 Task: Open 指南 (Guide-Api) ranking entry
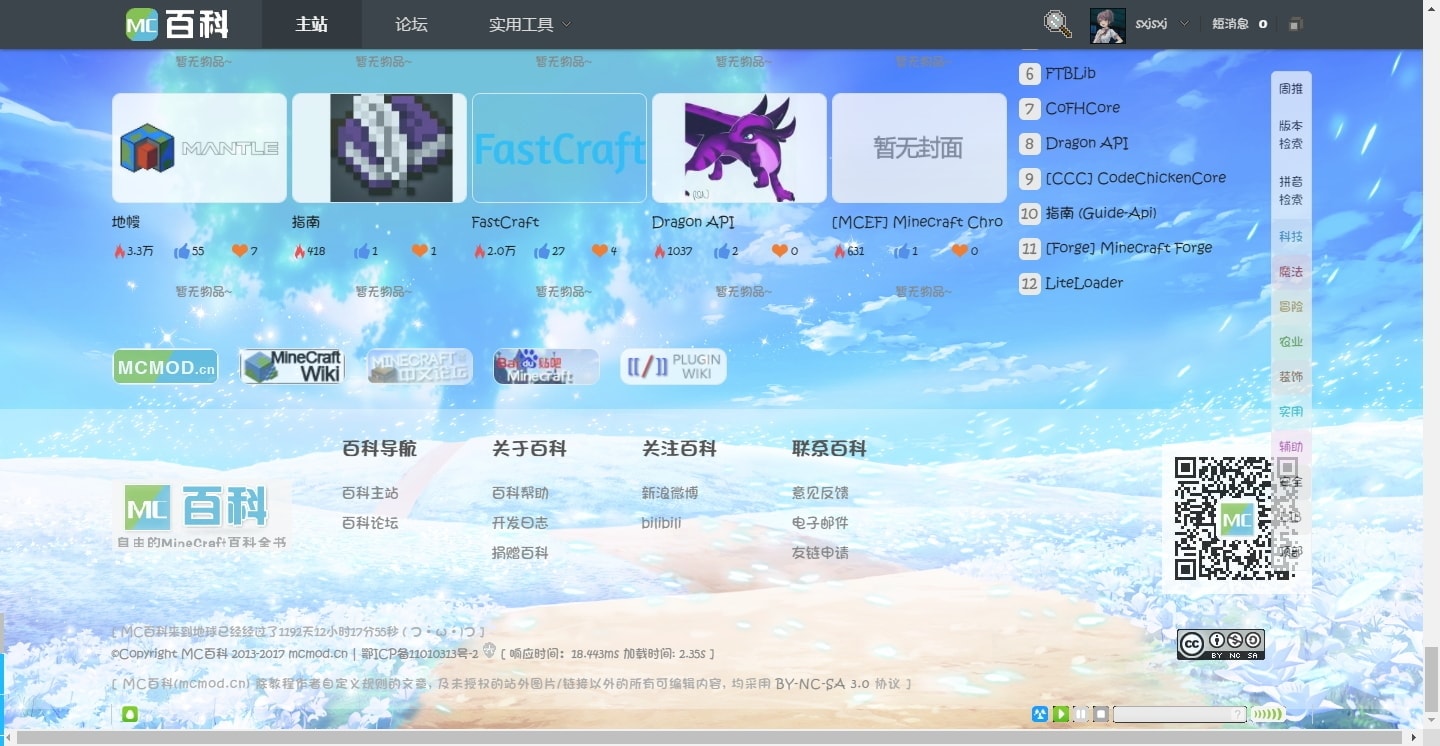click(x=1100, y=213)
